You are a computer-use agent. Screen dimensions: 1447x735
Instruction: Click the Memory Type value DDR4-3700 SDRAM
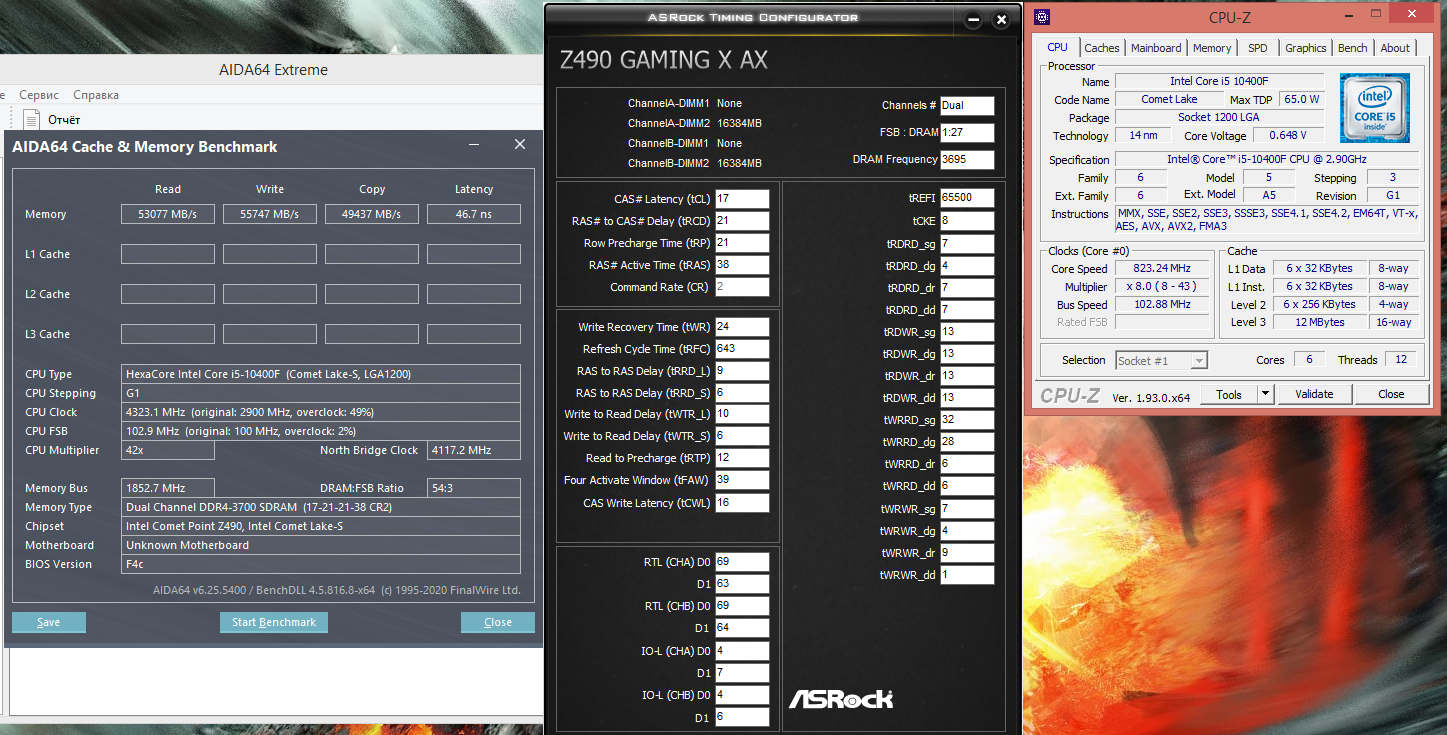coord(321,507)
